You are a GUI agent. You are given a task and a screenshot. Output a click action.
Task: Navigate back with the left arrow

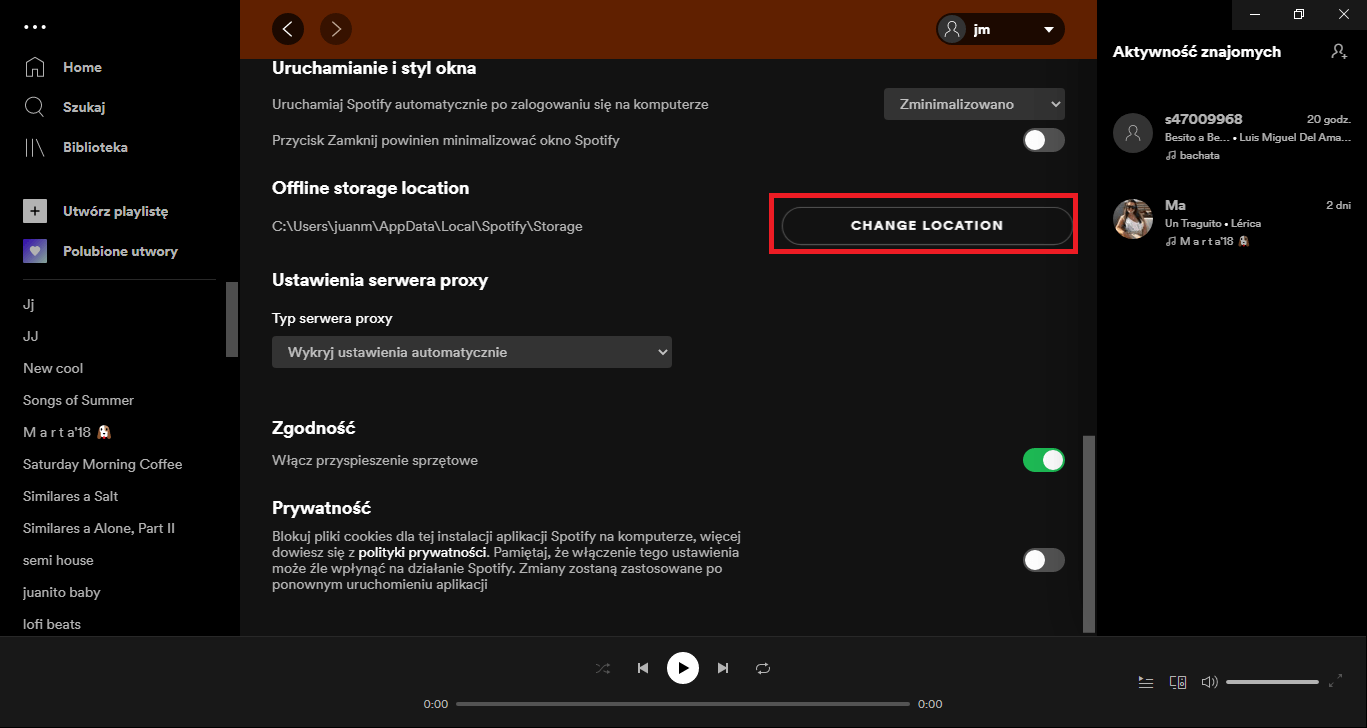pos(288,29)
